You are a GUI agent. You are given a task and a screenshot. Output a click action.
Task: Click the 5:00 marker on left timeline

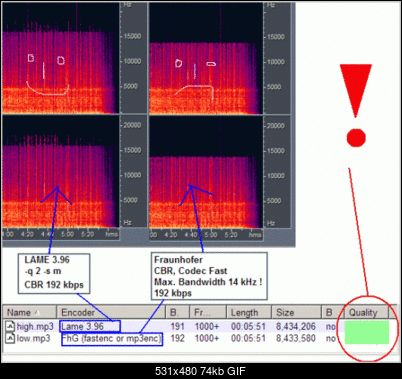coord(67,234)
